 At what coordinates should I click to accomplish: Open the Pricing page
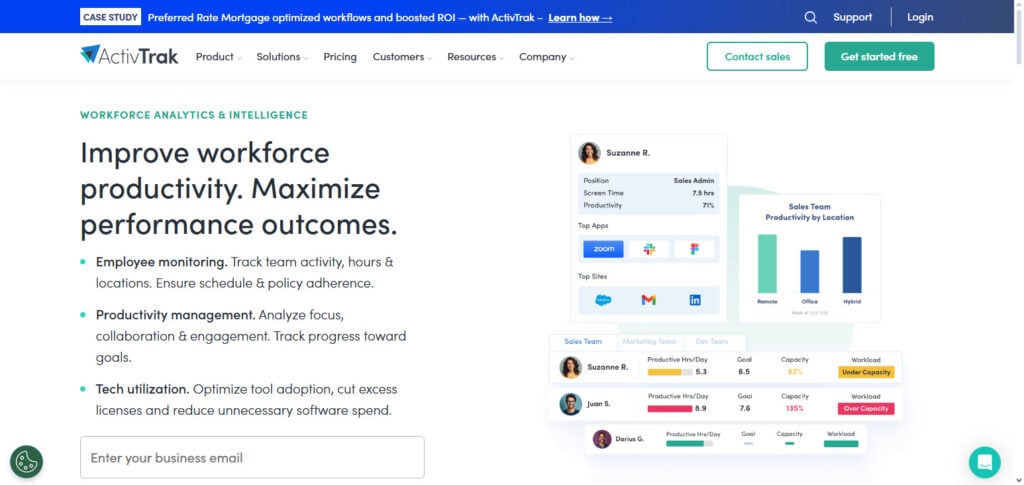(x=340, y=57)
